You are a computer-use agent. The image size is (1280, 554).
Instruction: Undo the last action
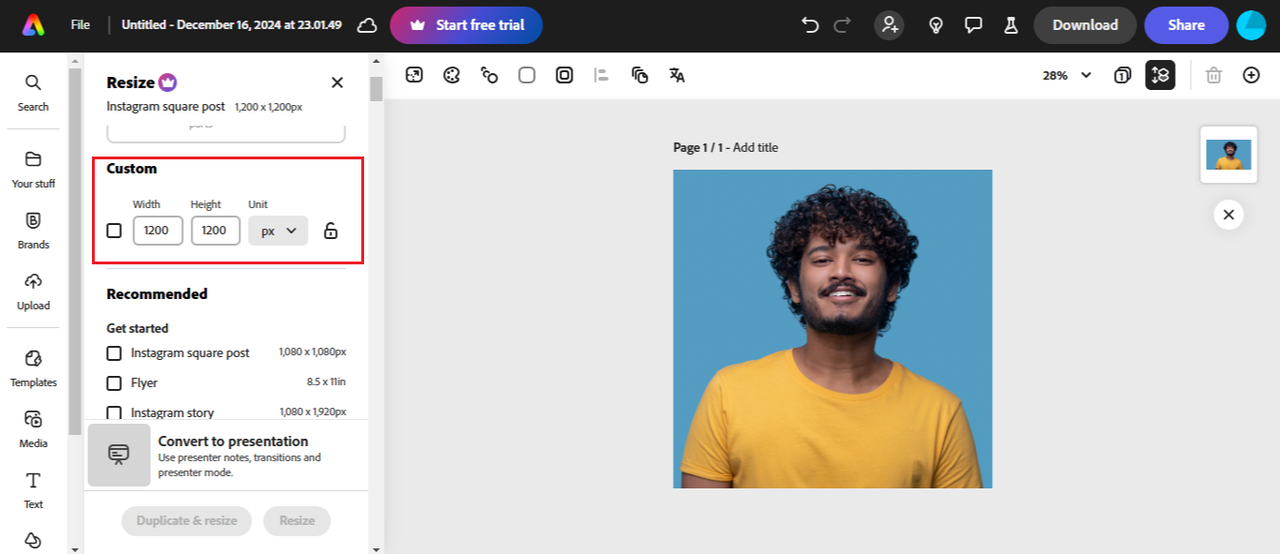810,25
